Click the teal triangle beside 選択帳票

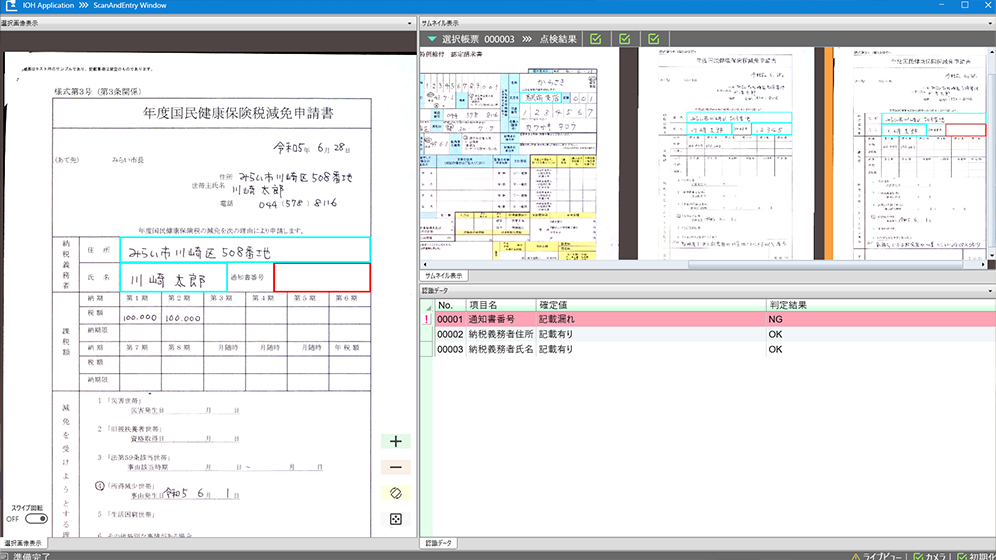(x=432, y=39)
